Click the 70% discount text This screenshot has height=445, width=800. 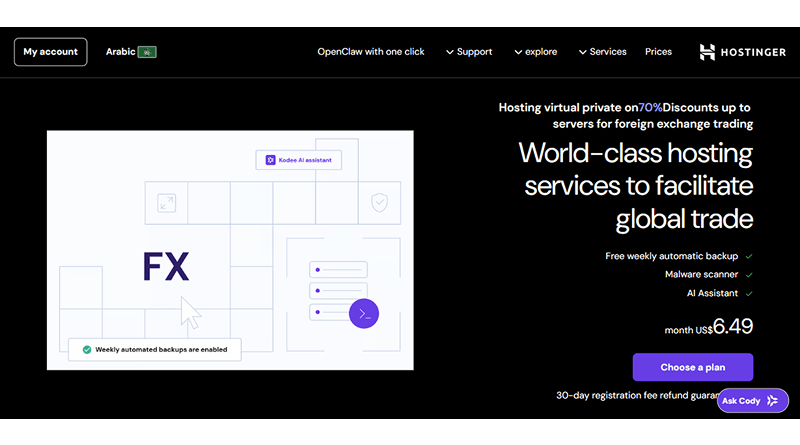pos(650,107)
